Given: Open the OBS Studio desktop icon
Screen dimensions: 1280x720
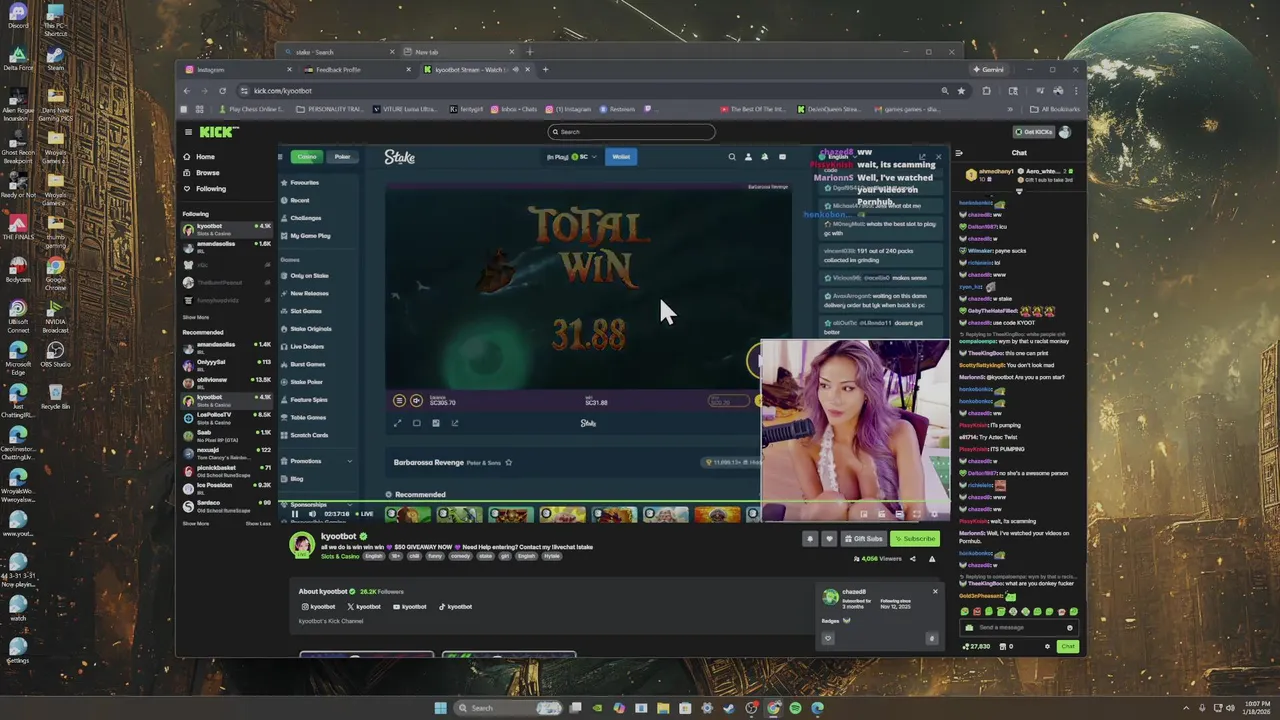Looking at the screenshot, I should coord(55,355).
